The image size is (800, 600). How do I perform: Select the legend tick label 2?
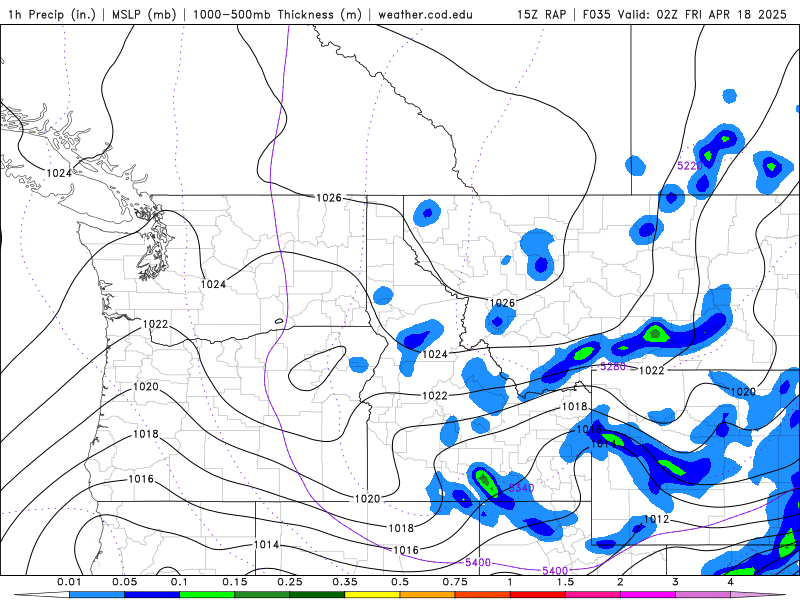[620, 582]
